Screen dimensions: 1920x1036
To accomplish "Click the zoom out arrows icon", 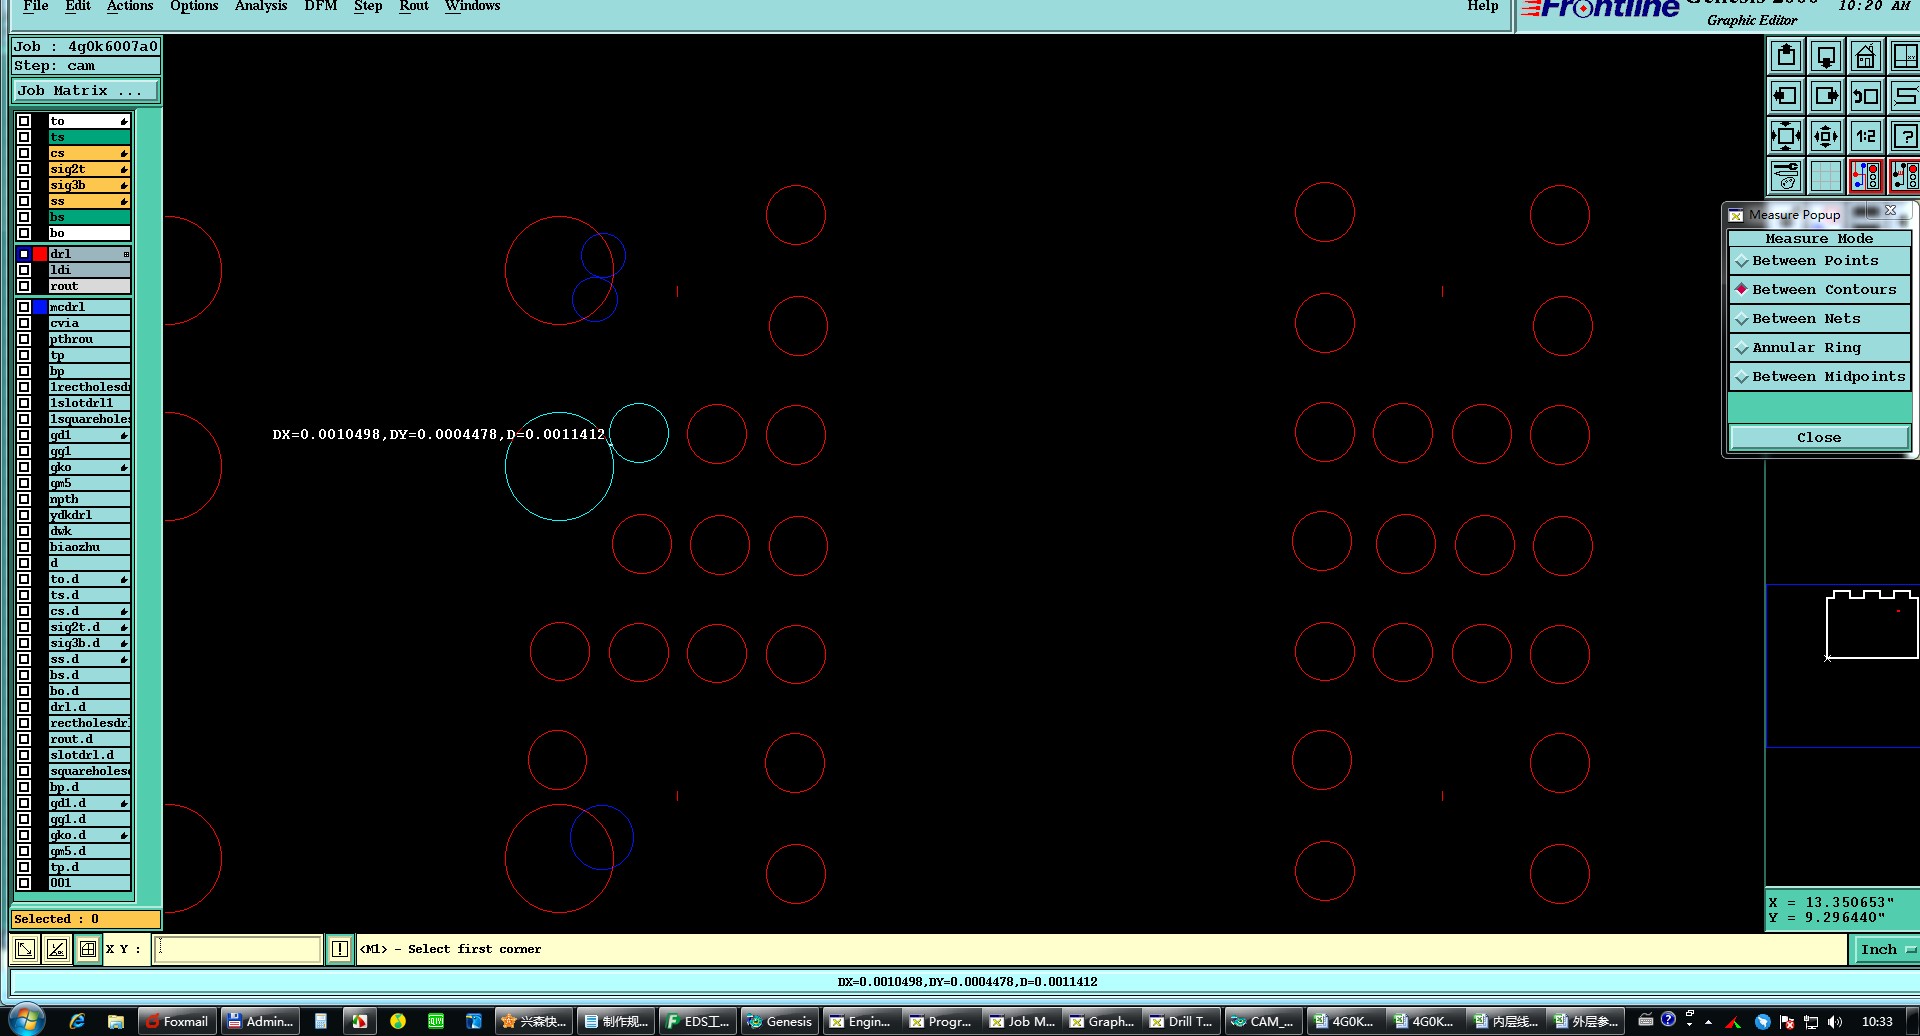I will 1826,136.
